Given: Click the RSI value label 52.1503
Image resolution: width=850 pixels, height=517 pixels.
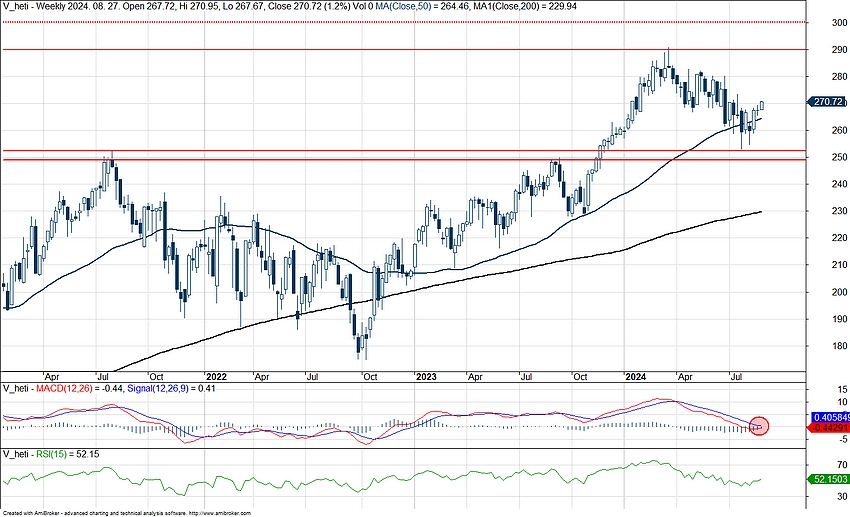Looking at the screenshot, I should [827, 480].
